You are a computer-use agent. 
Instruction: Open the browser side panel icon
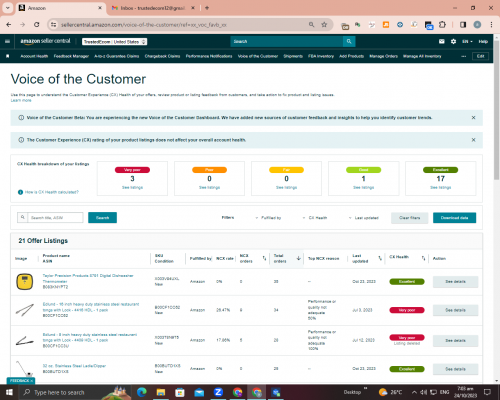(463, 25)
